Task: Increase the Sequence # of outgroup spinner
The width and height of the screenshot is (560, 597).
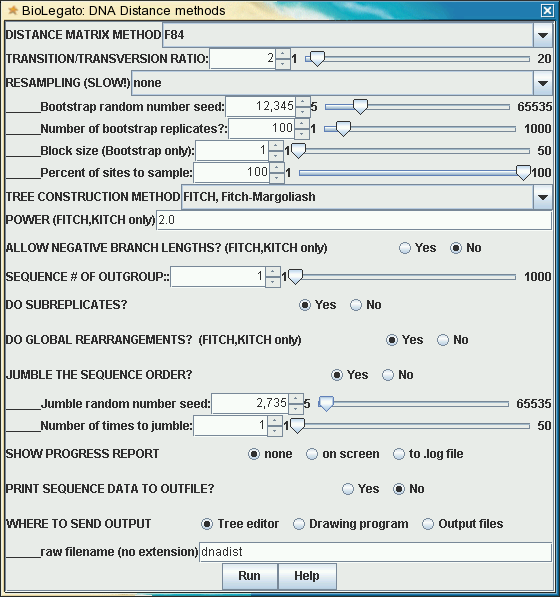Action: pos(273,272)
